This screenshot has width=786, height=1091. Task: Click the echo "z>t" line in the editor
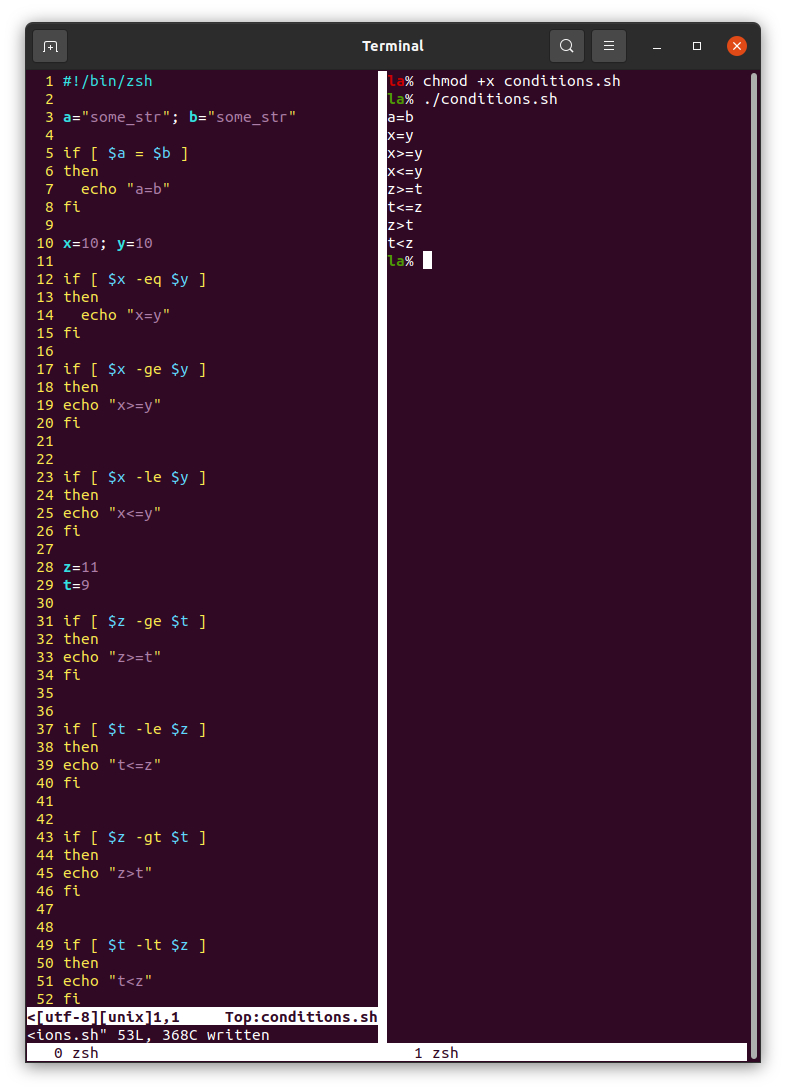pos(107,873)
